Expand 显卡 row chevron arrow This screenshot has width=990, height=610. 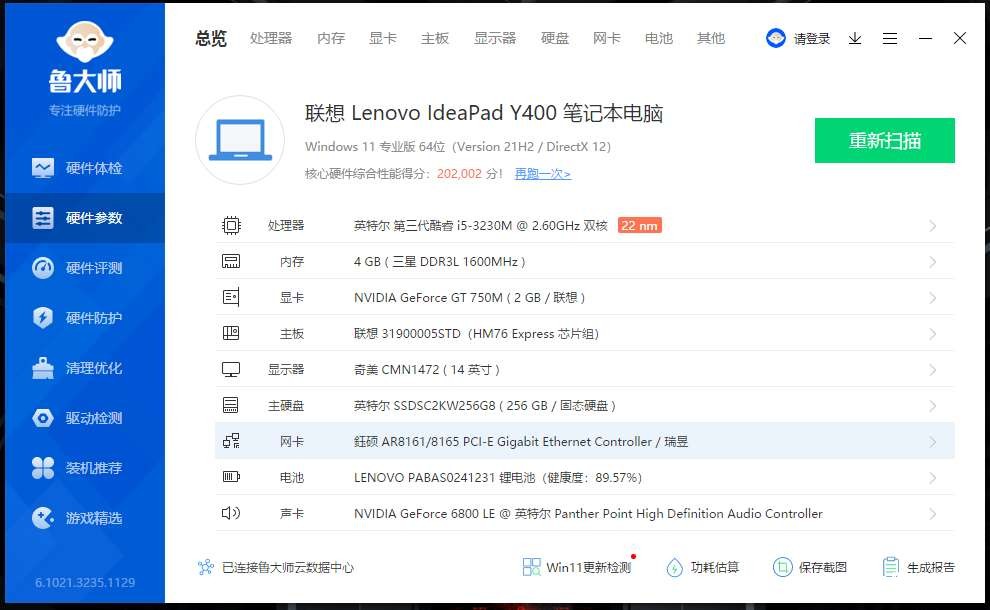point(933,298)
